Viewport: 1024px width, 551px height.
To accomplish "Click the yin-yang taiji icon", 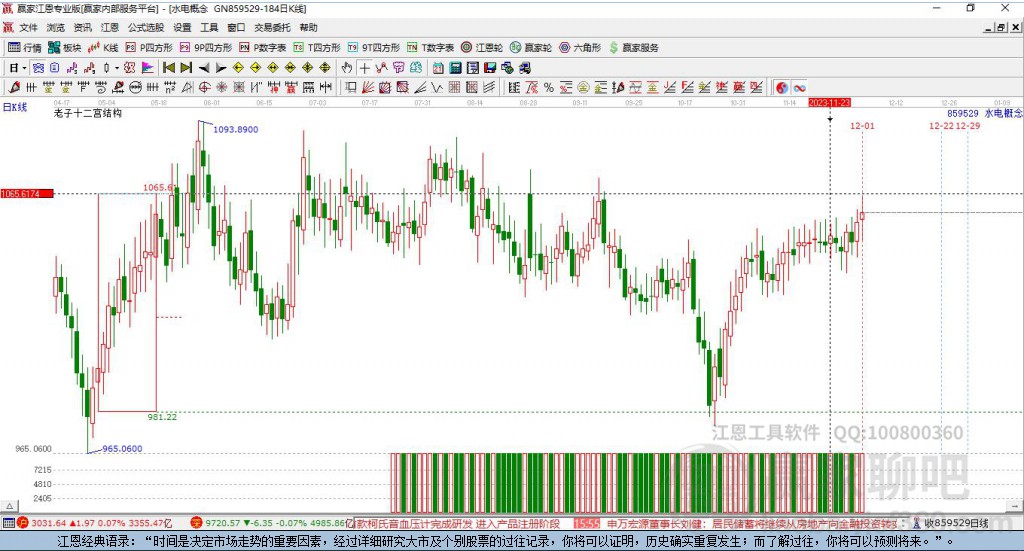I will point(781,88).
